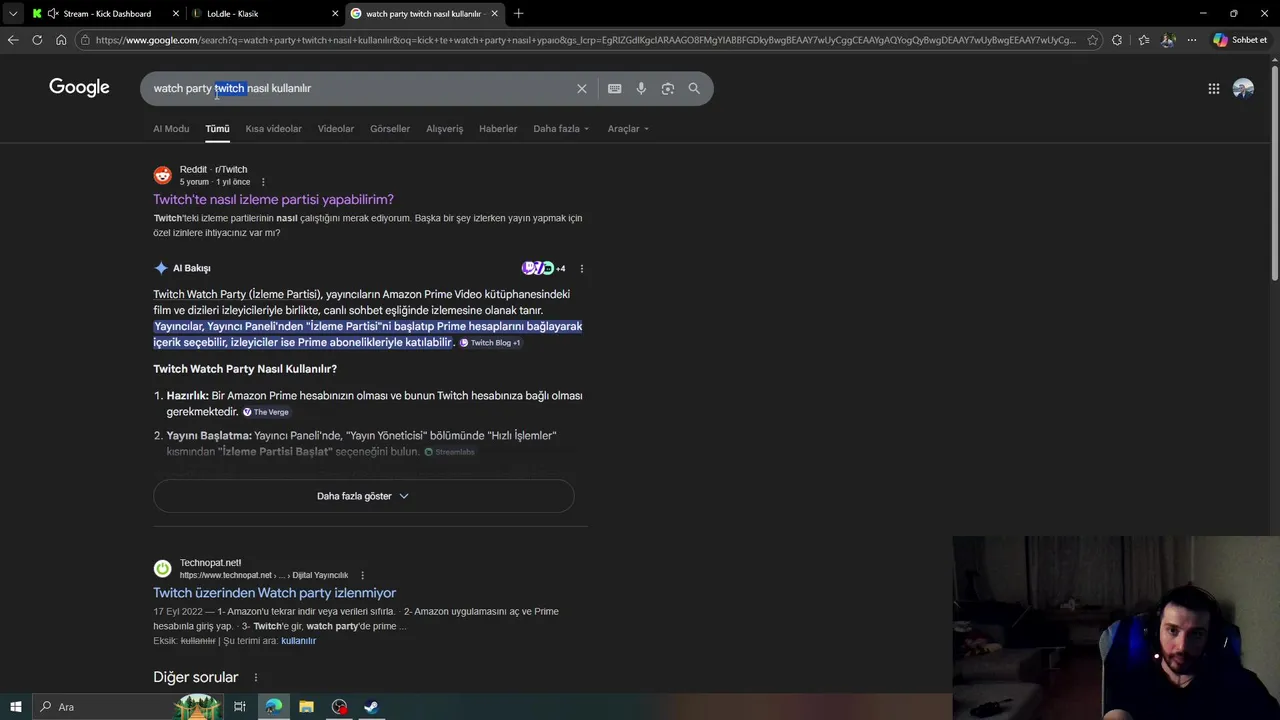Image resolution: width=1280 pixels, height=720 pixels.
Task: Open the on-screen keyboard input tool
Action: 615,88
